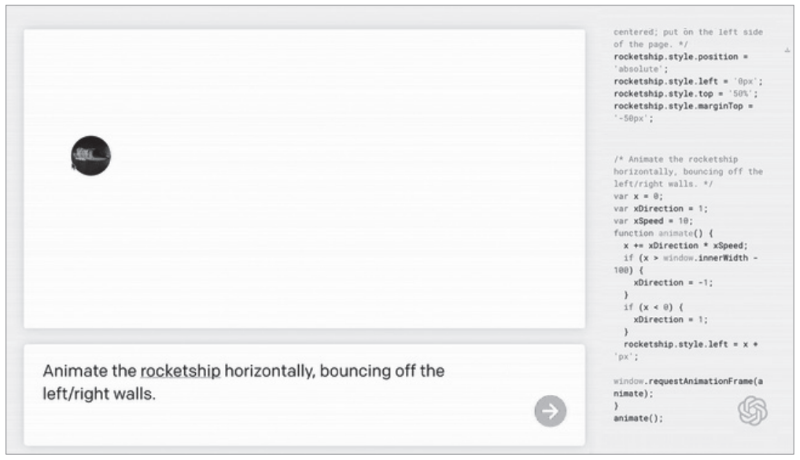Image resolution: width=800 pixels, height=460 pixels.
Task: Click the rocketship.style.marginTop code line
Action: point(683,112)
